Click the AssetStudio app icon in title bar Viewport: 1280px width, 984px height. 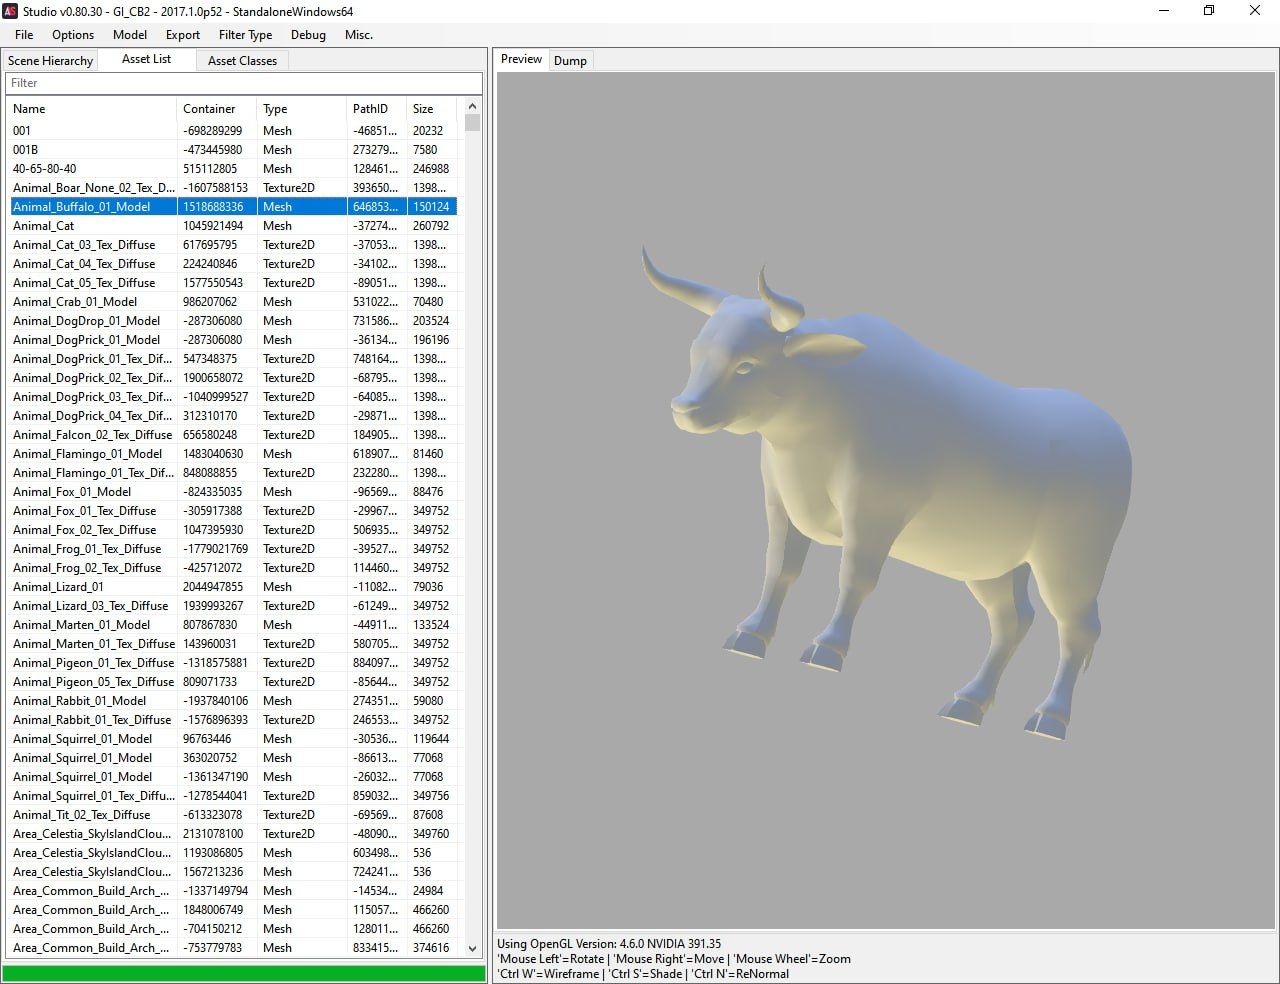click(x=11, y=11)
